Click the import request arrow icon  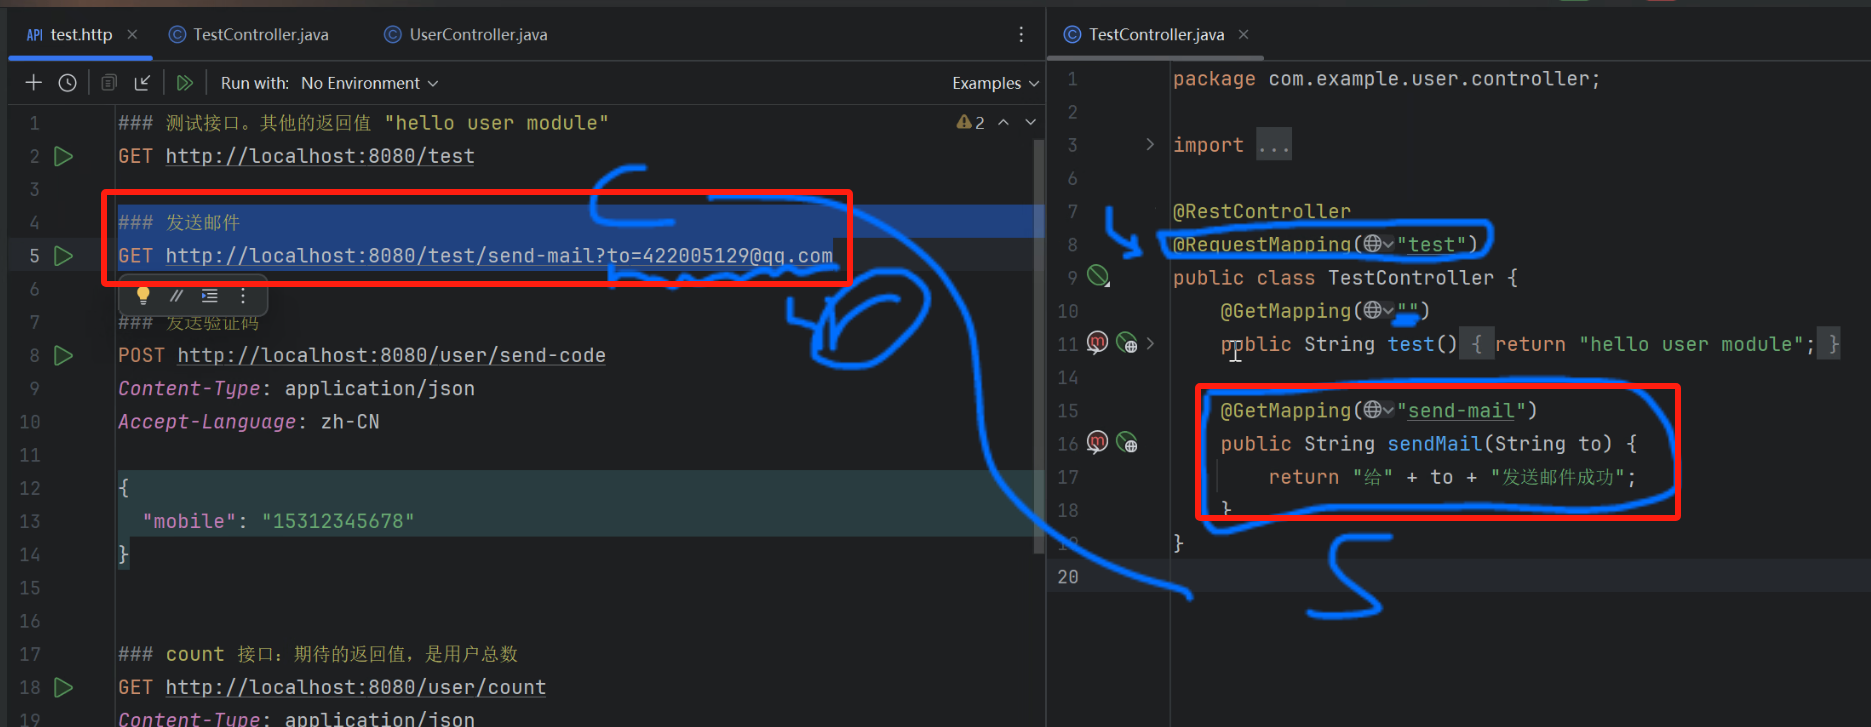(x=142, y=83)
